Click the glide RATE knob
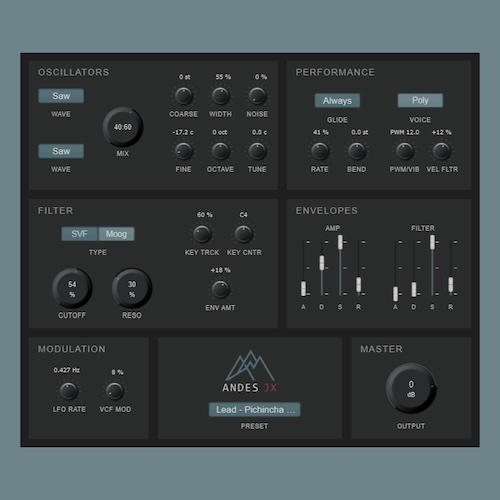 click(320, 151)
